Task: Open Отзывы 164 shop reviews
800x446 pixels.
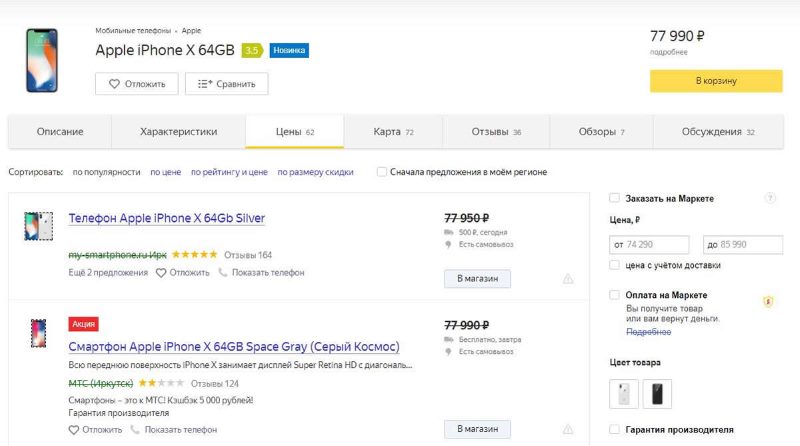Action: pyautogui.click(x=248, y=255)
